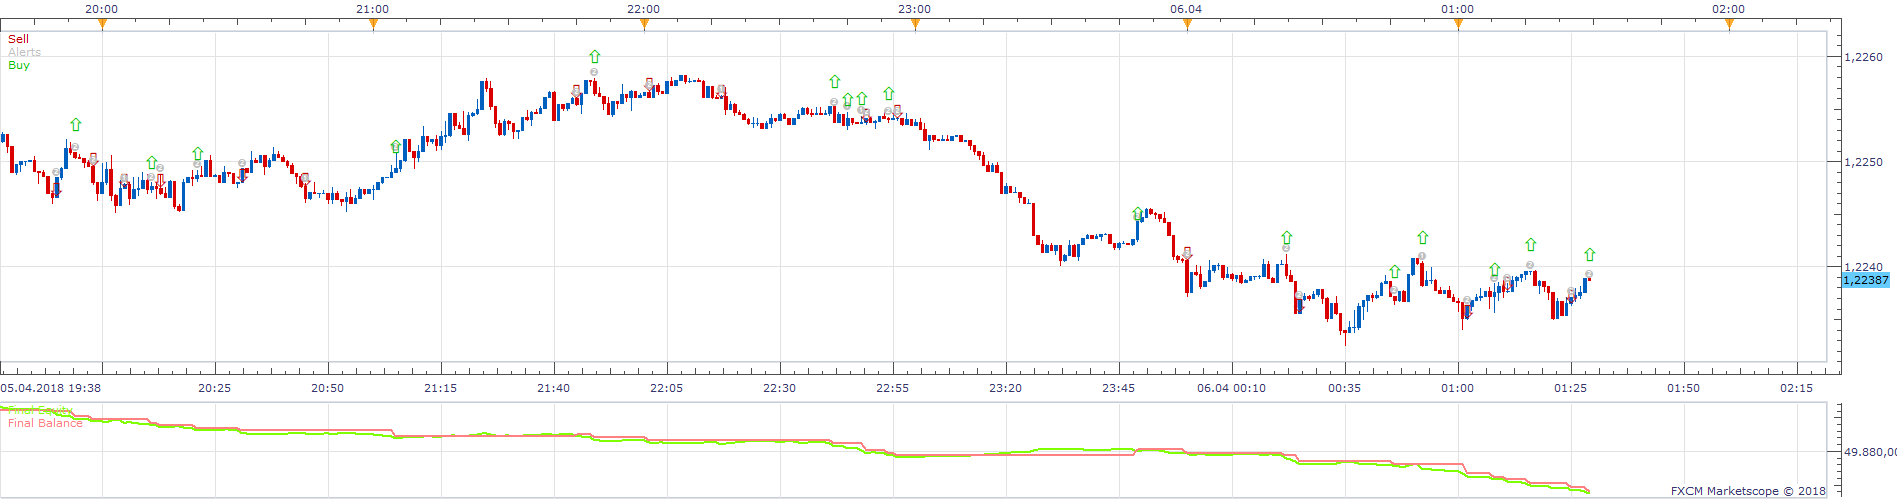Click the 20:25 time axis label
The image size is (1899, 500).
(214, 388)
